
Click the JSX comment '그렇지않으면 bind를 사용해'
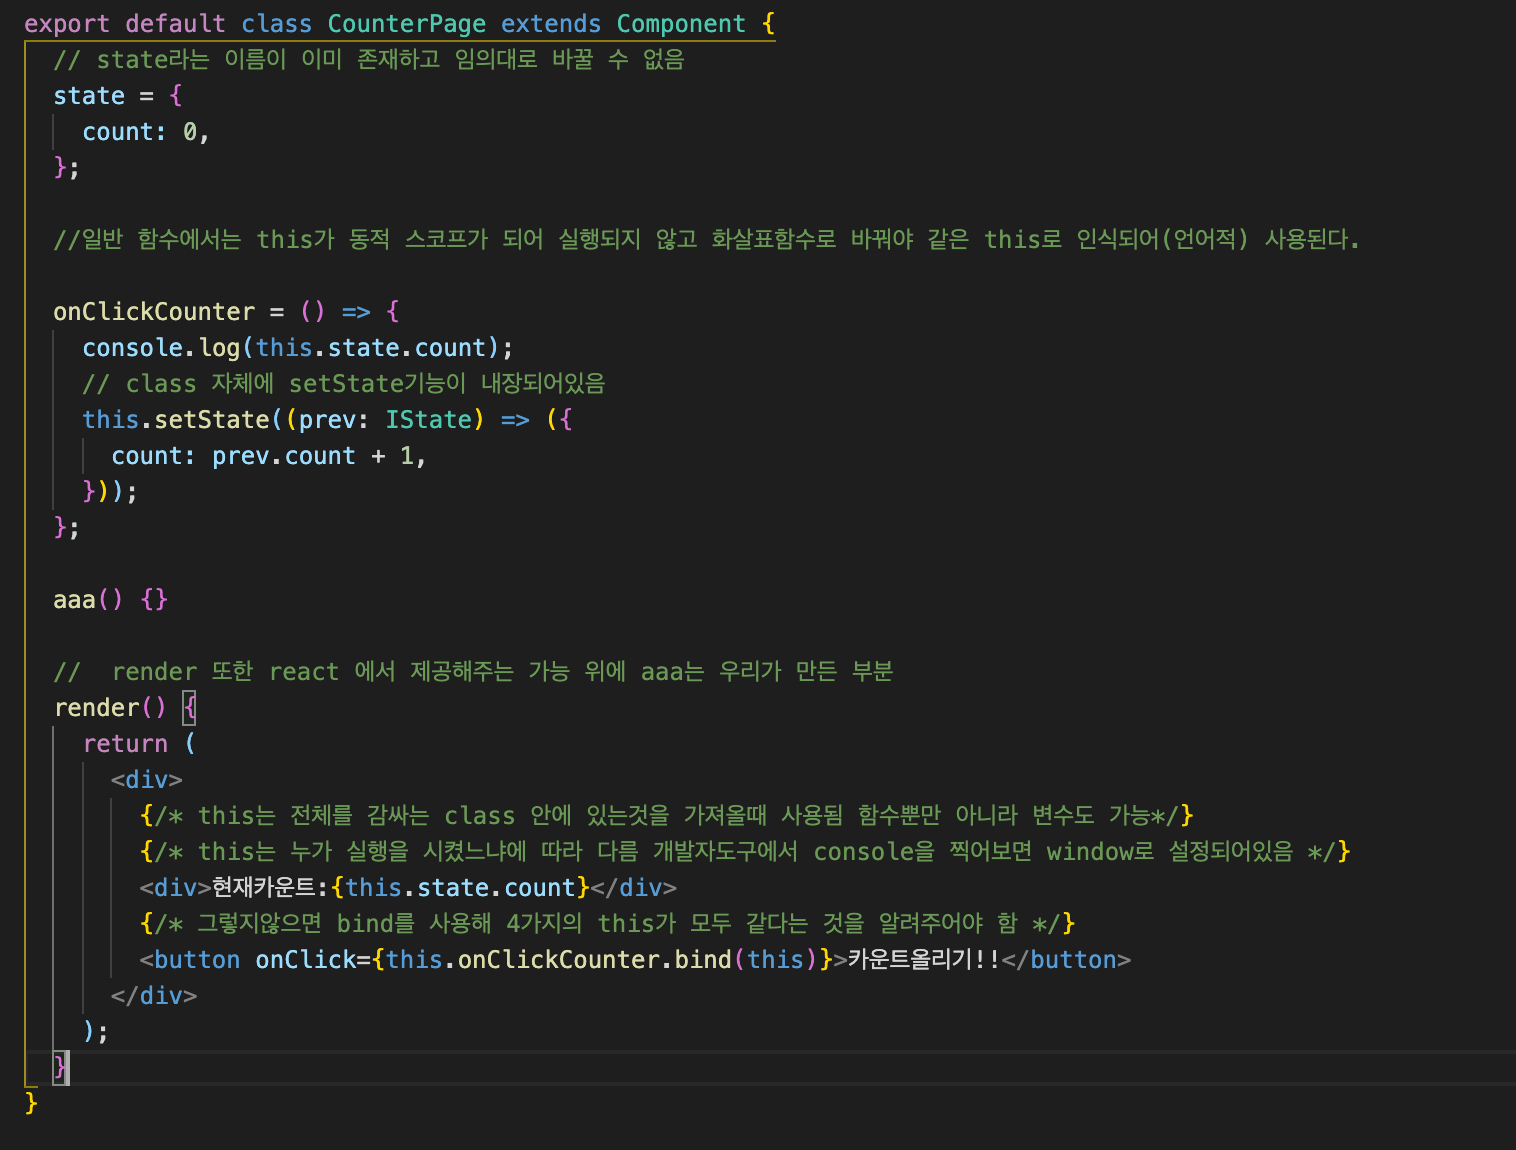(608, 924)
